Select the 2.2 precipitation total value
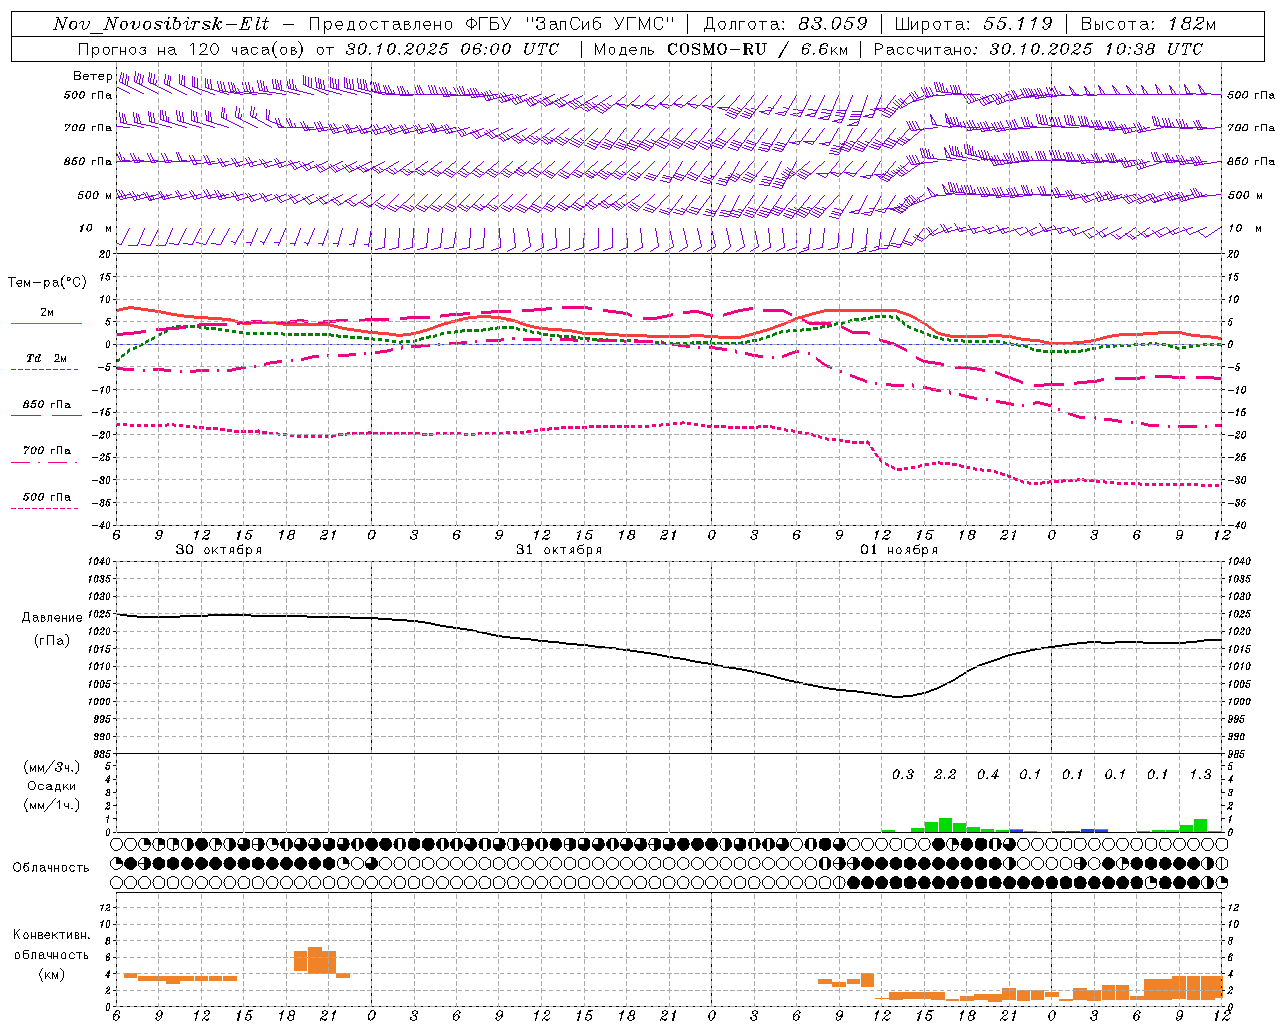1280x1024 pixels. (x=945, y=775)
